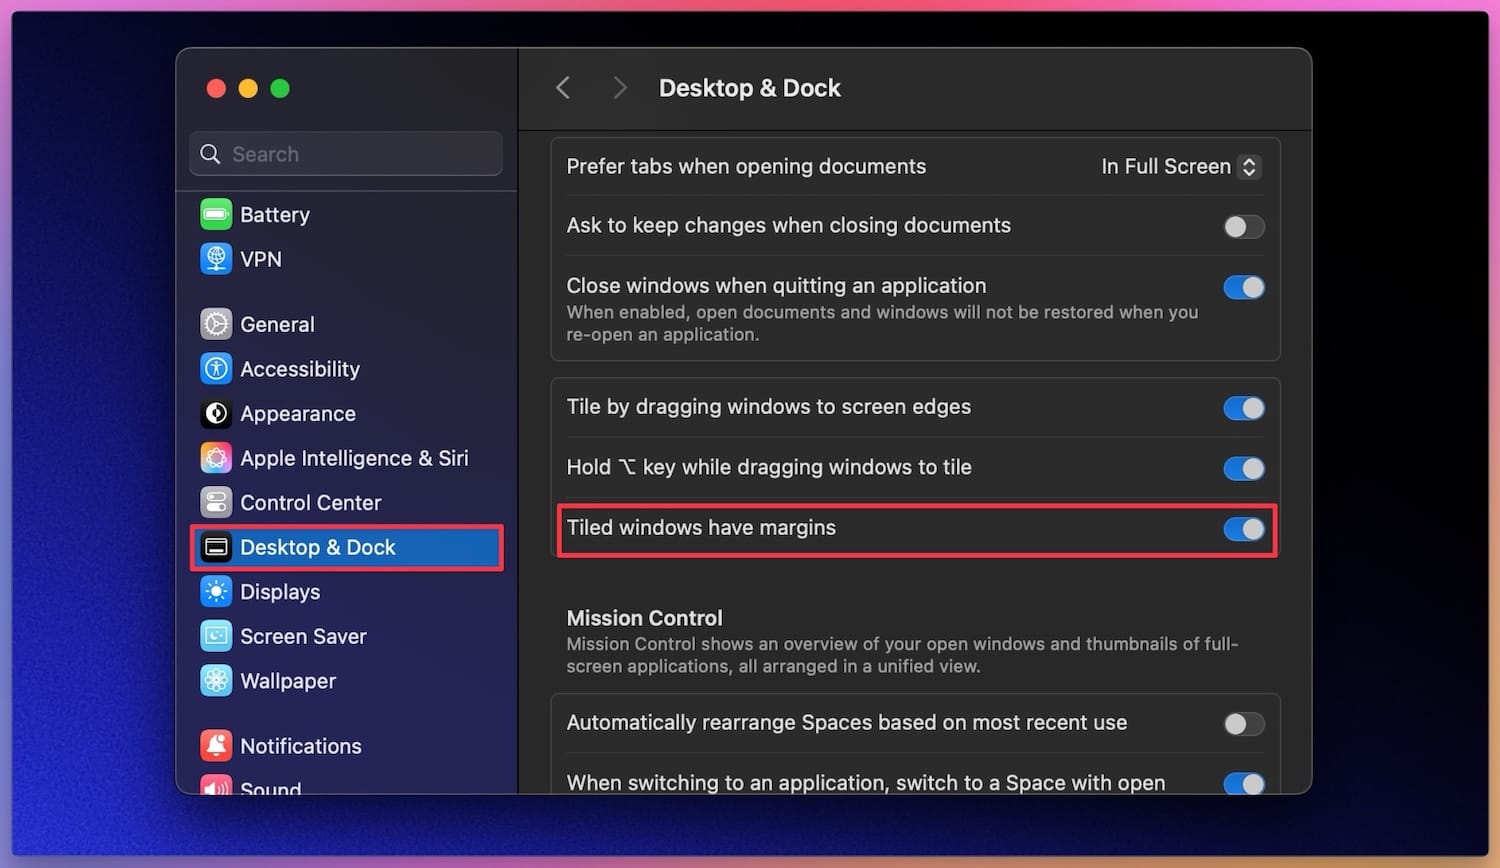Enable 'Ask to keep changes when closing documents'

tap(1244, 226)
